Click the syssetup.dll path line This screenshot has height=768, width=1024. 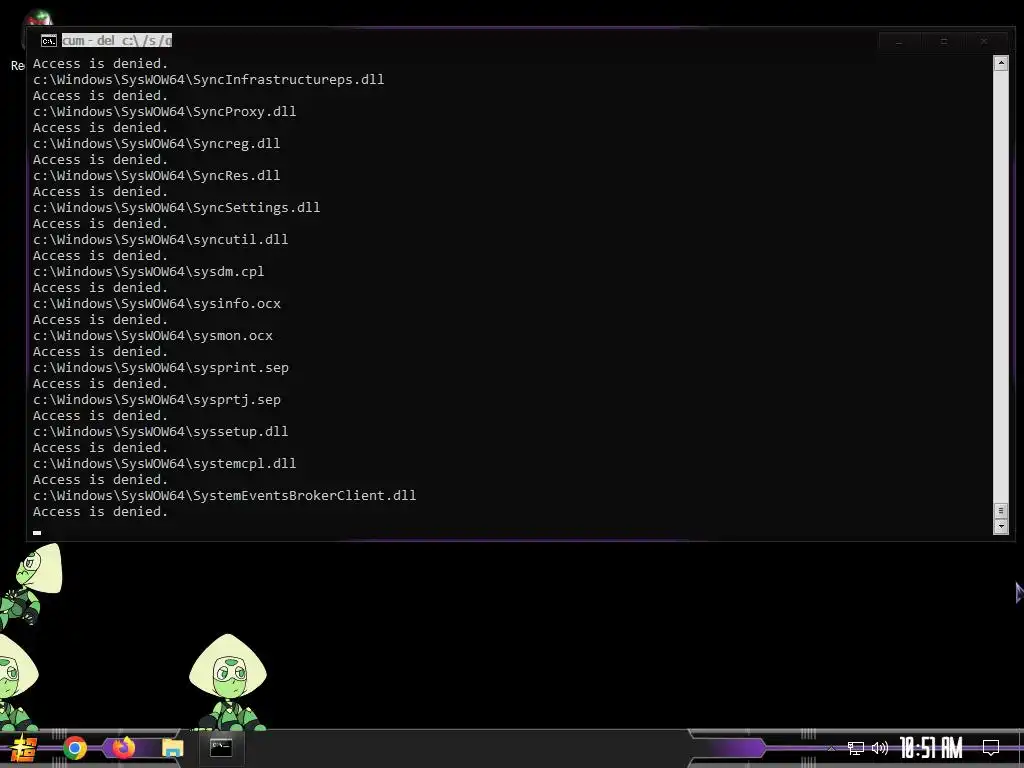click(161, 432)
